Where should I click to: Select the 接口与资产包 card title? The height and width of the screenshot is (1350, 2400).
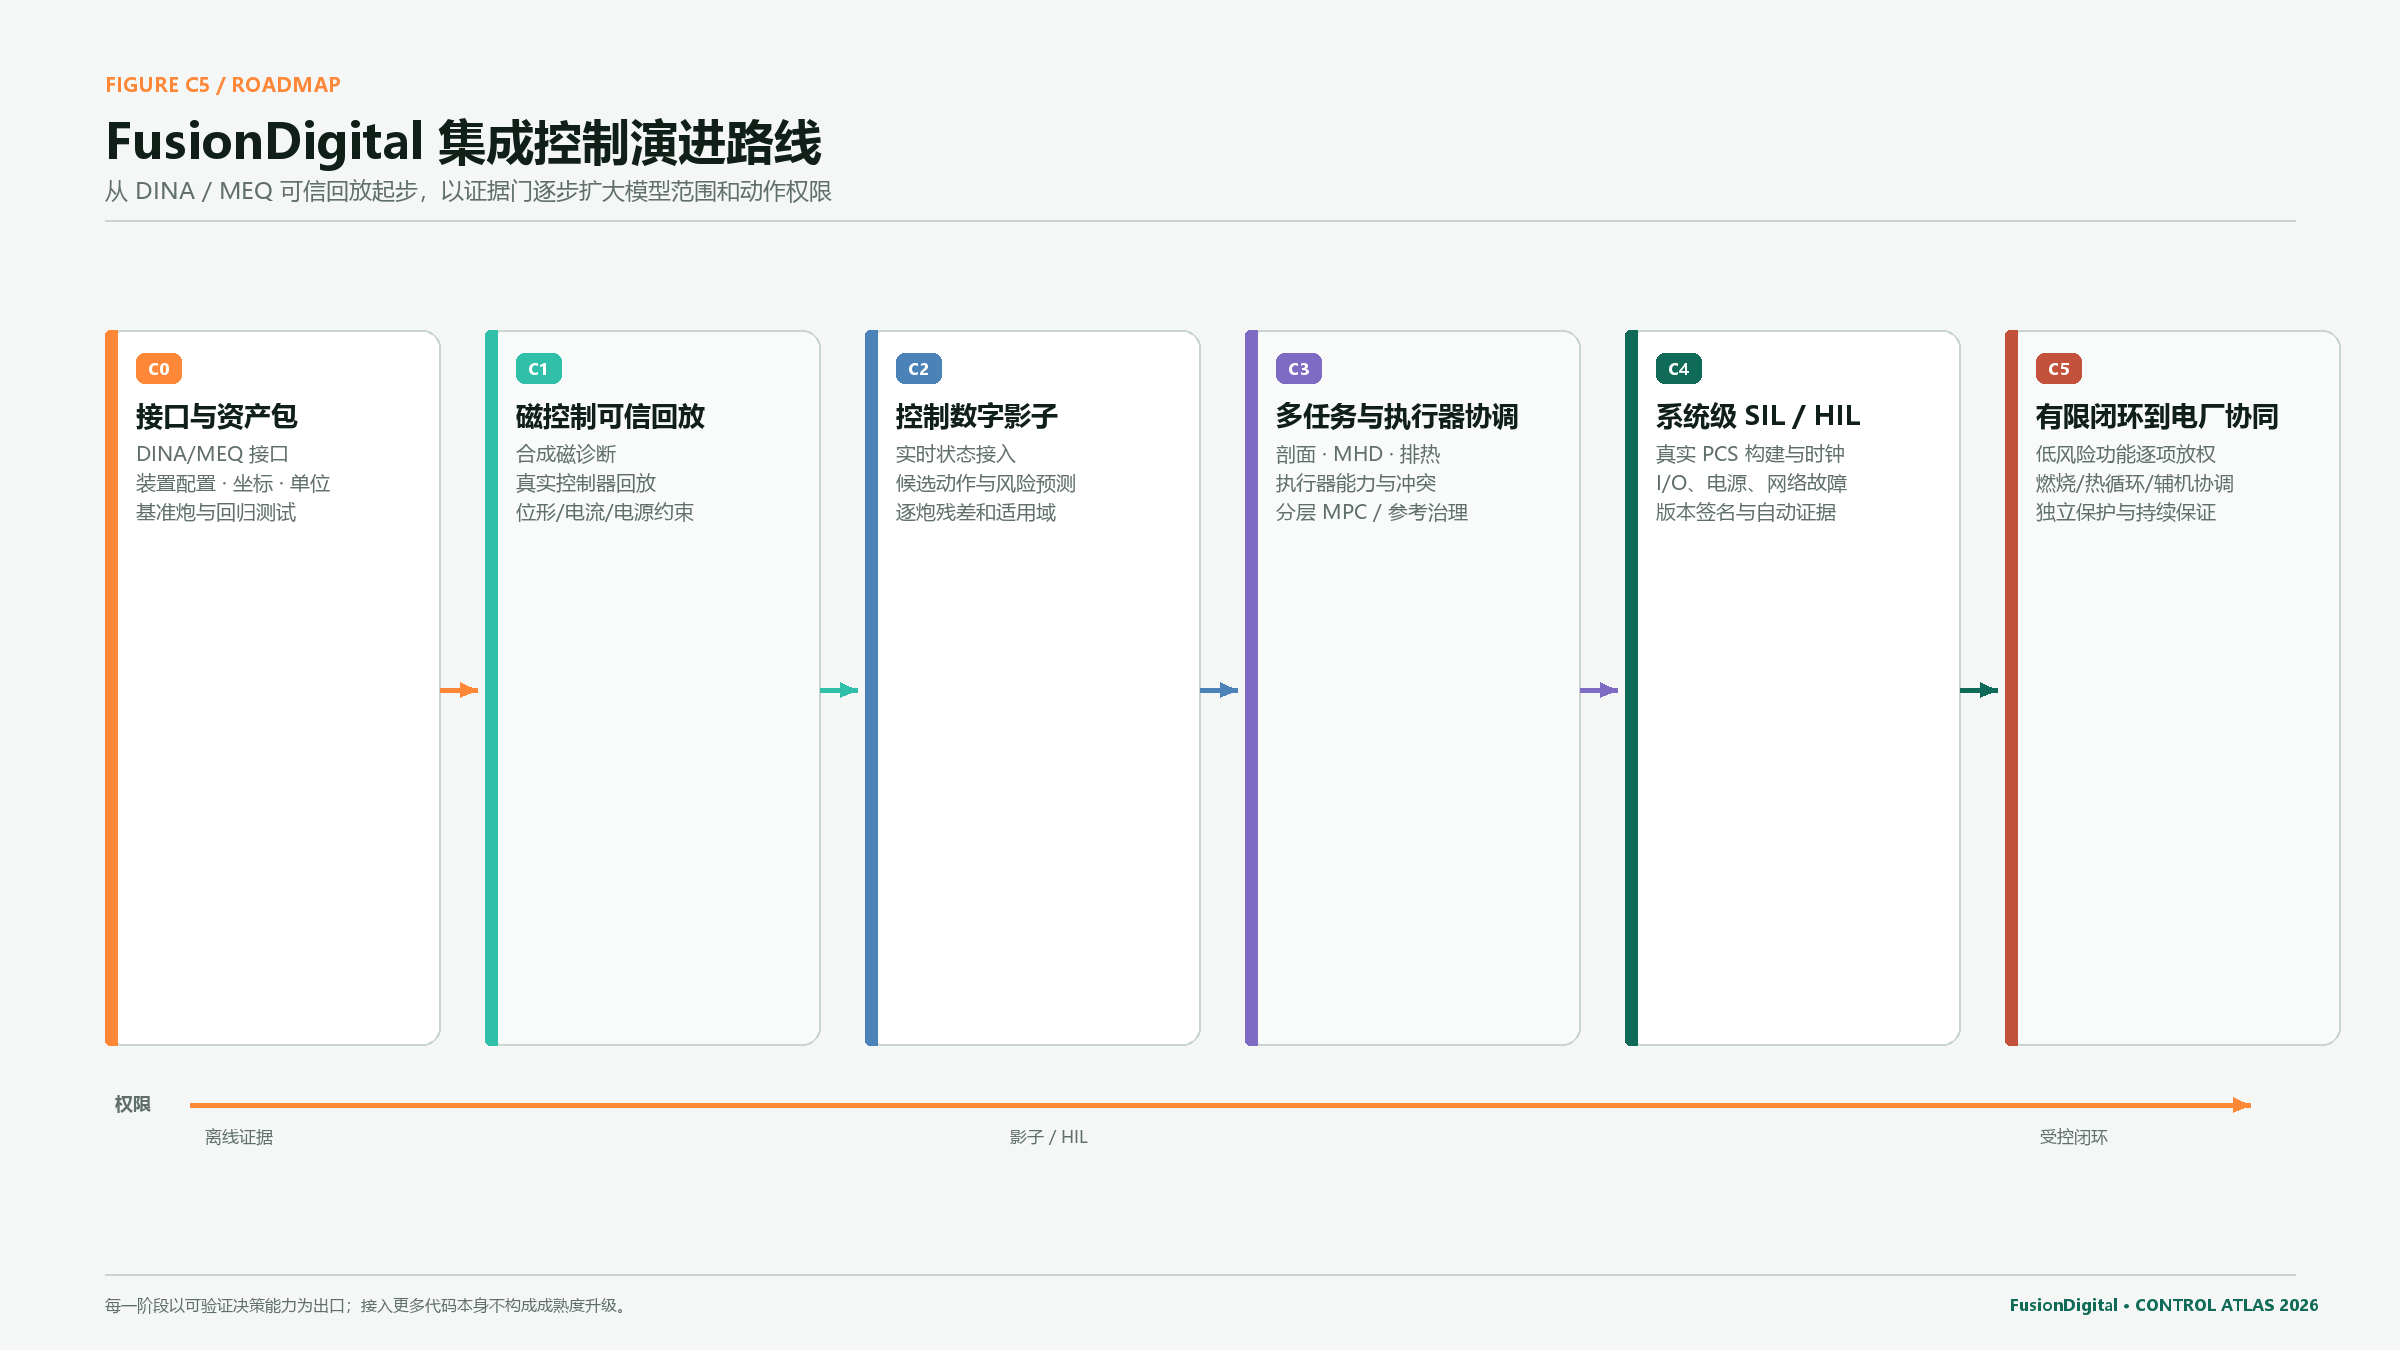pos(216,416)
